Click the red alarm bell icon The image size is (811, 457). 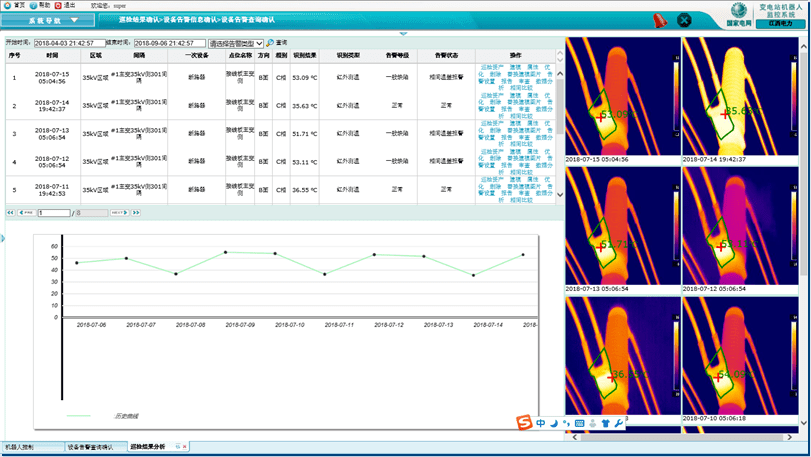[659, 20]
